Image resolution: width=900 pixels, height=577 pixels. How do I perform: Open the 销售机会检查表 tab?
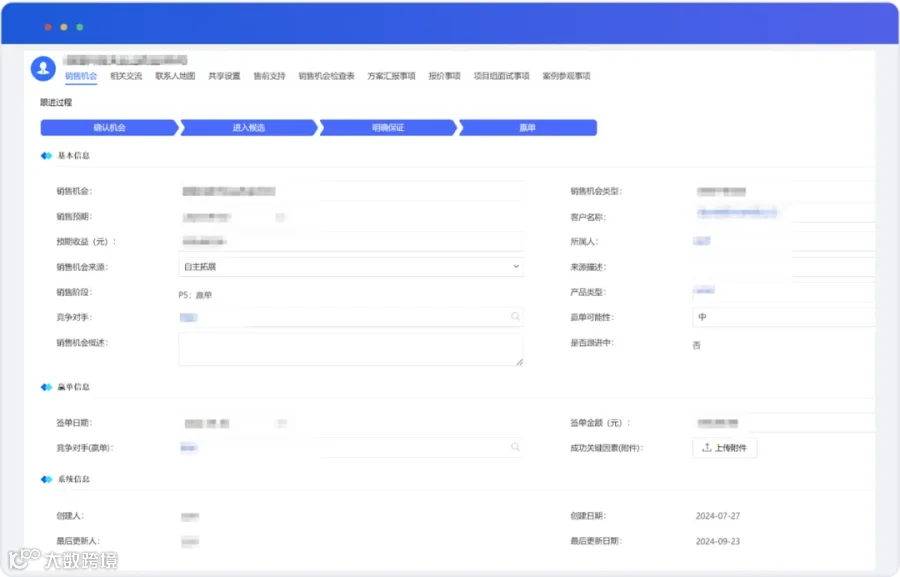[327, 76]
